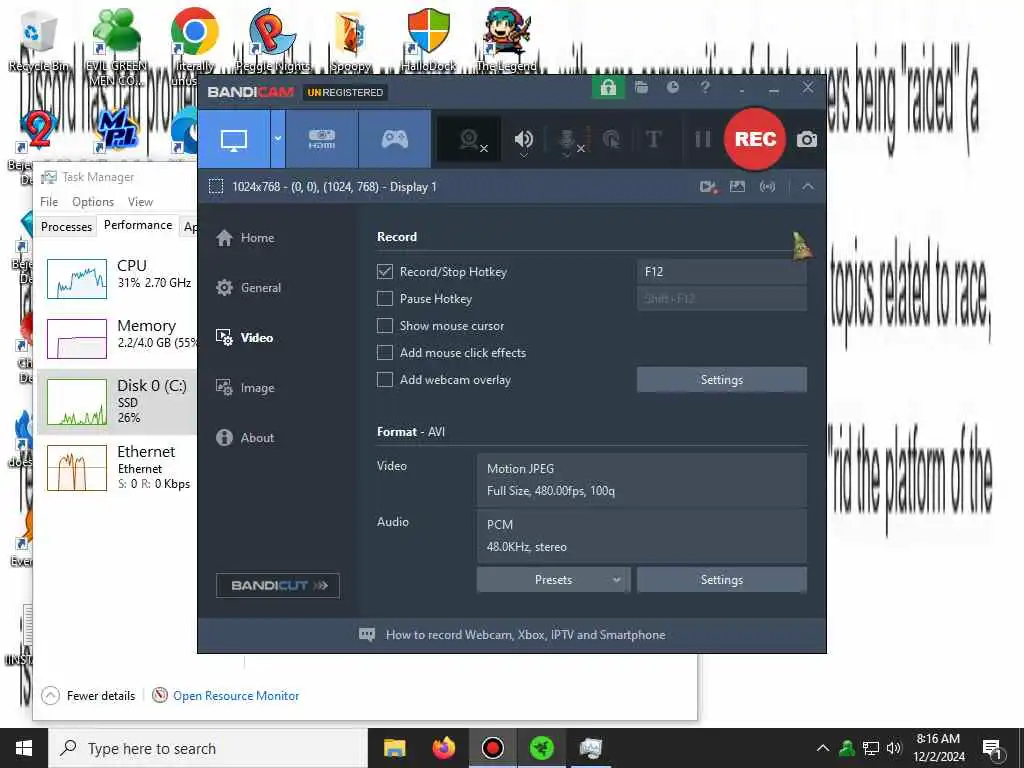Open the Image settings section
Image resolution: width=1024 pixels, height=768 pixels.
pyautogui.click(x=245, y=388)
